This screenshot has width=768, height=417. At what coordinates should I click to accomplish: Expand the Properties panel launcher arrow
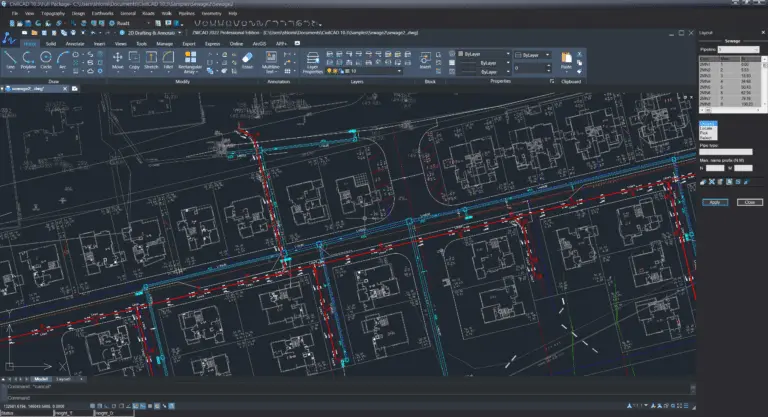[552, 81]
